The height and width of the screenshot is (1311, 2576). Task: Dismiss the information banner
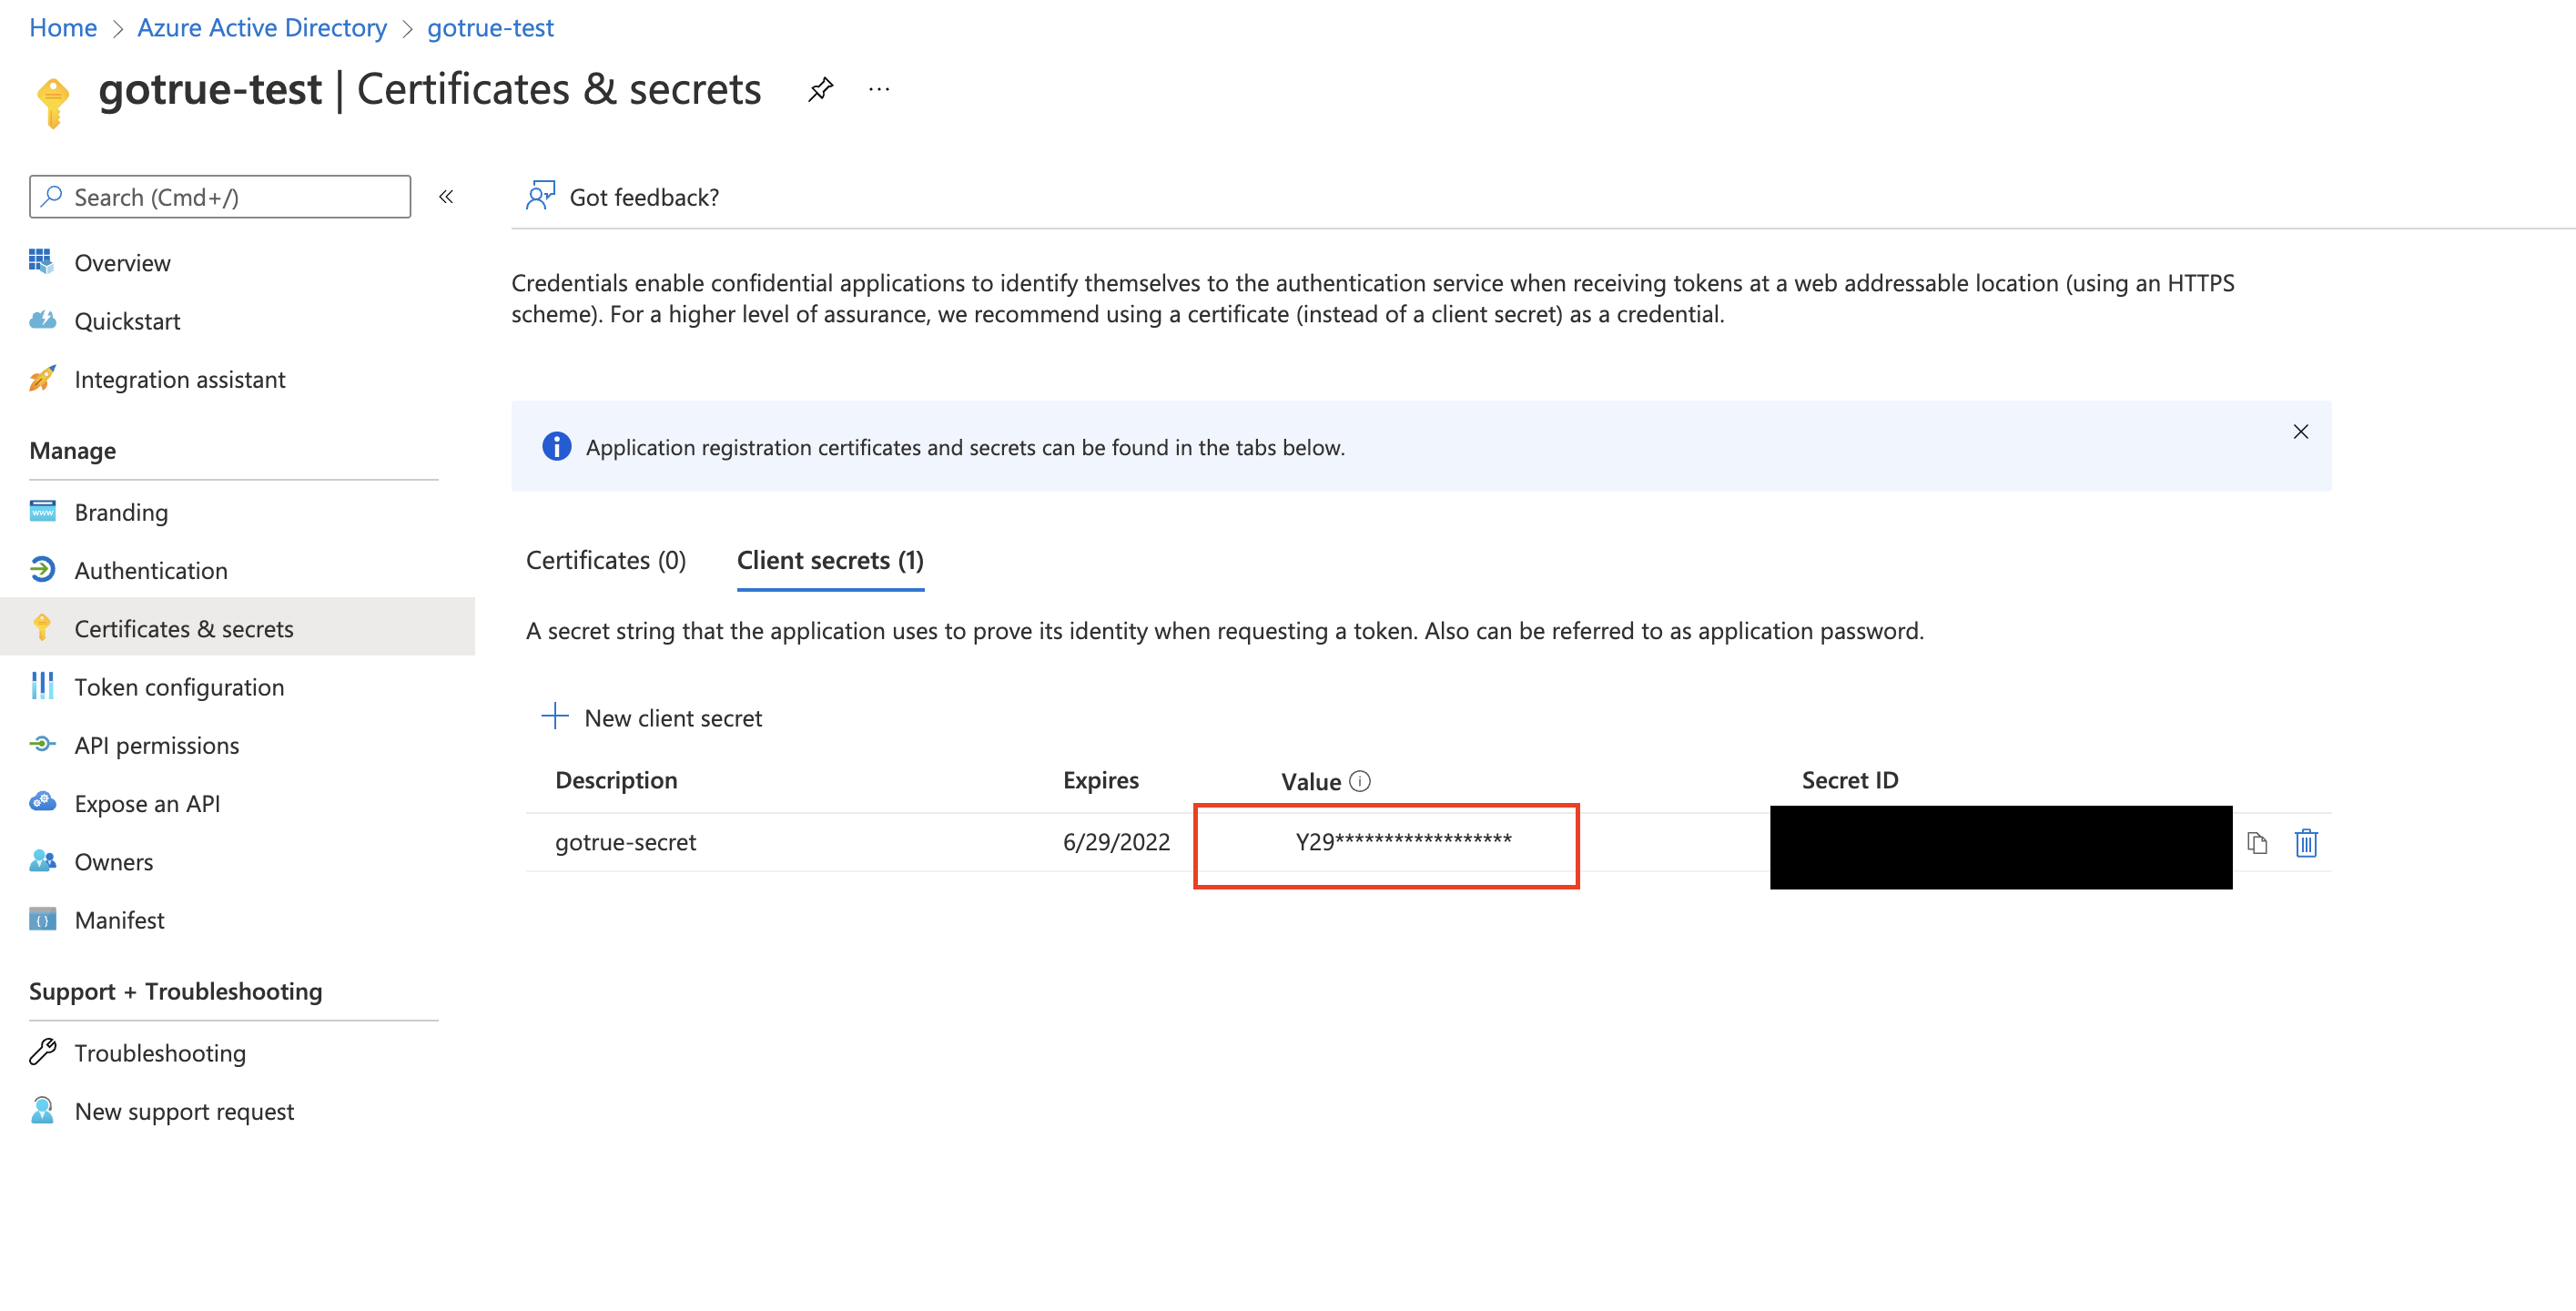(2300, 432)
